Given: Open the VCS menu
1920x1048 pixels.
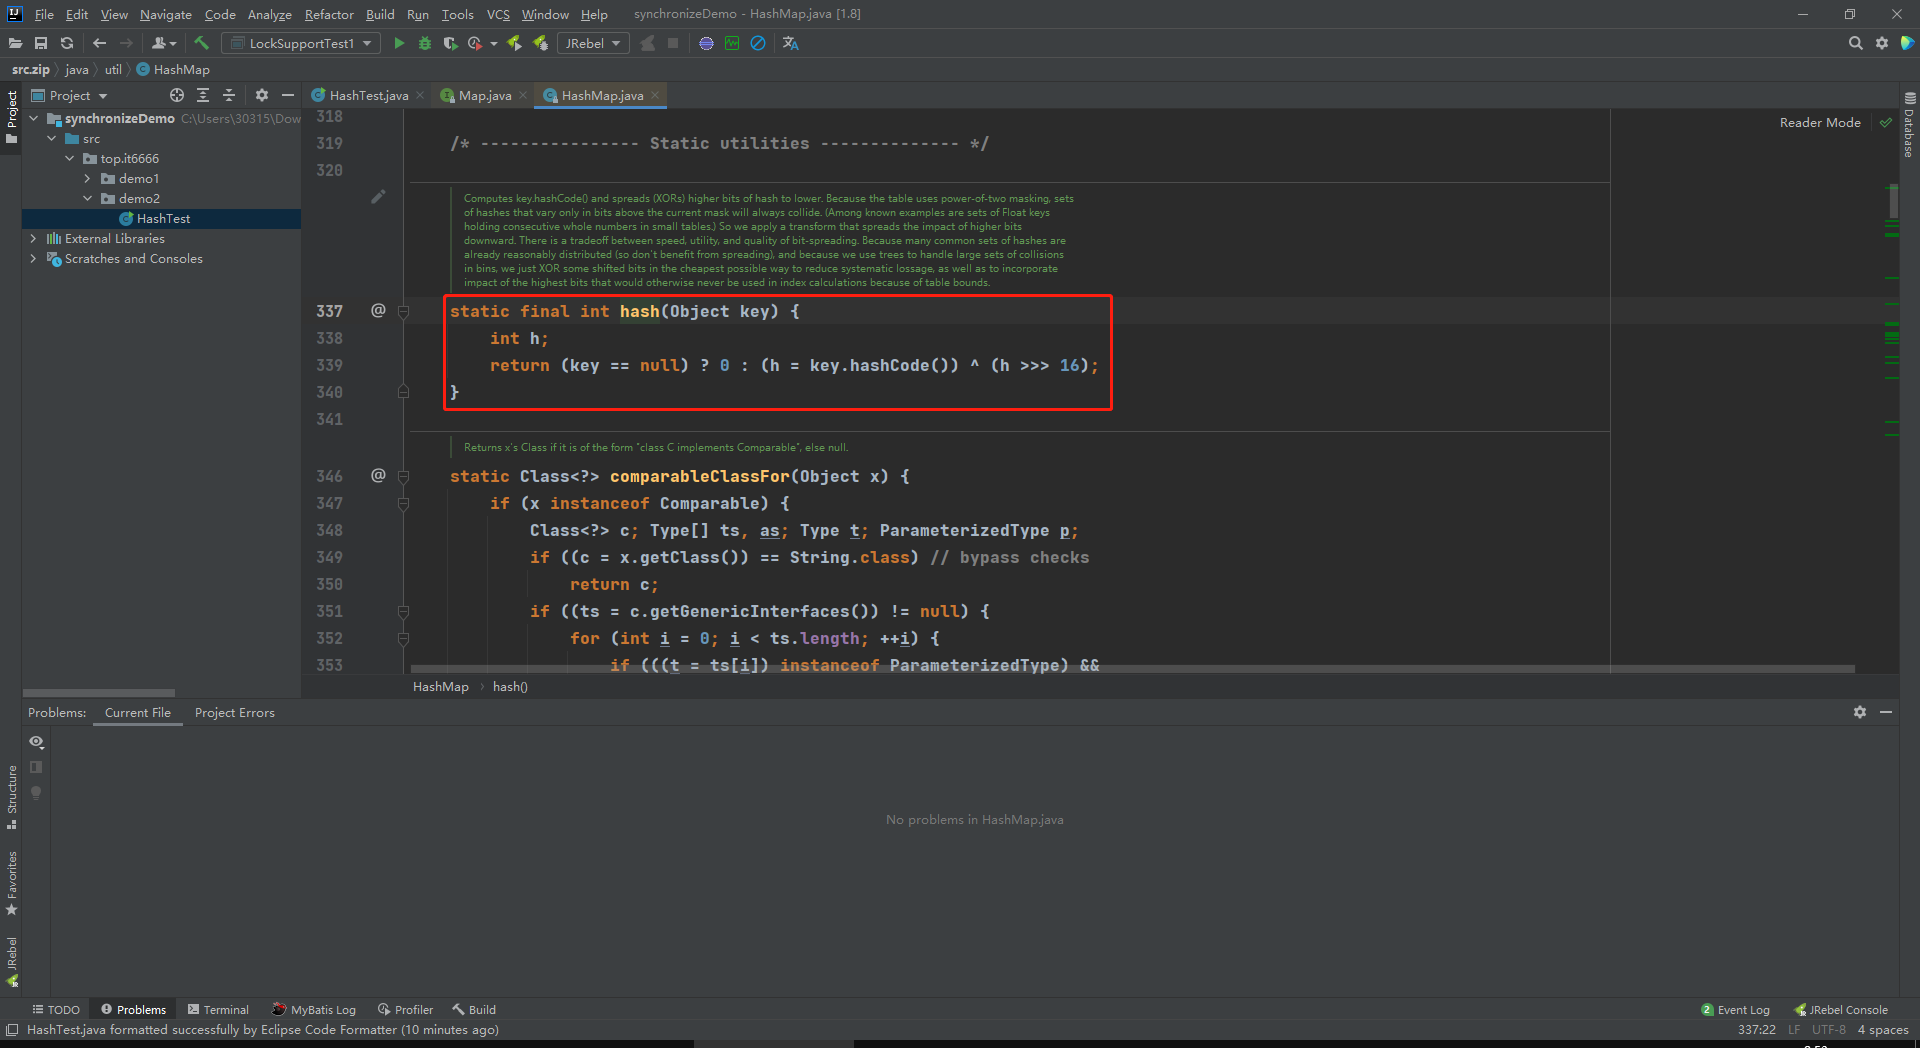Looking at the screenshot, I should pyautogui.click(x=498, y=14).
